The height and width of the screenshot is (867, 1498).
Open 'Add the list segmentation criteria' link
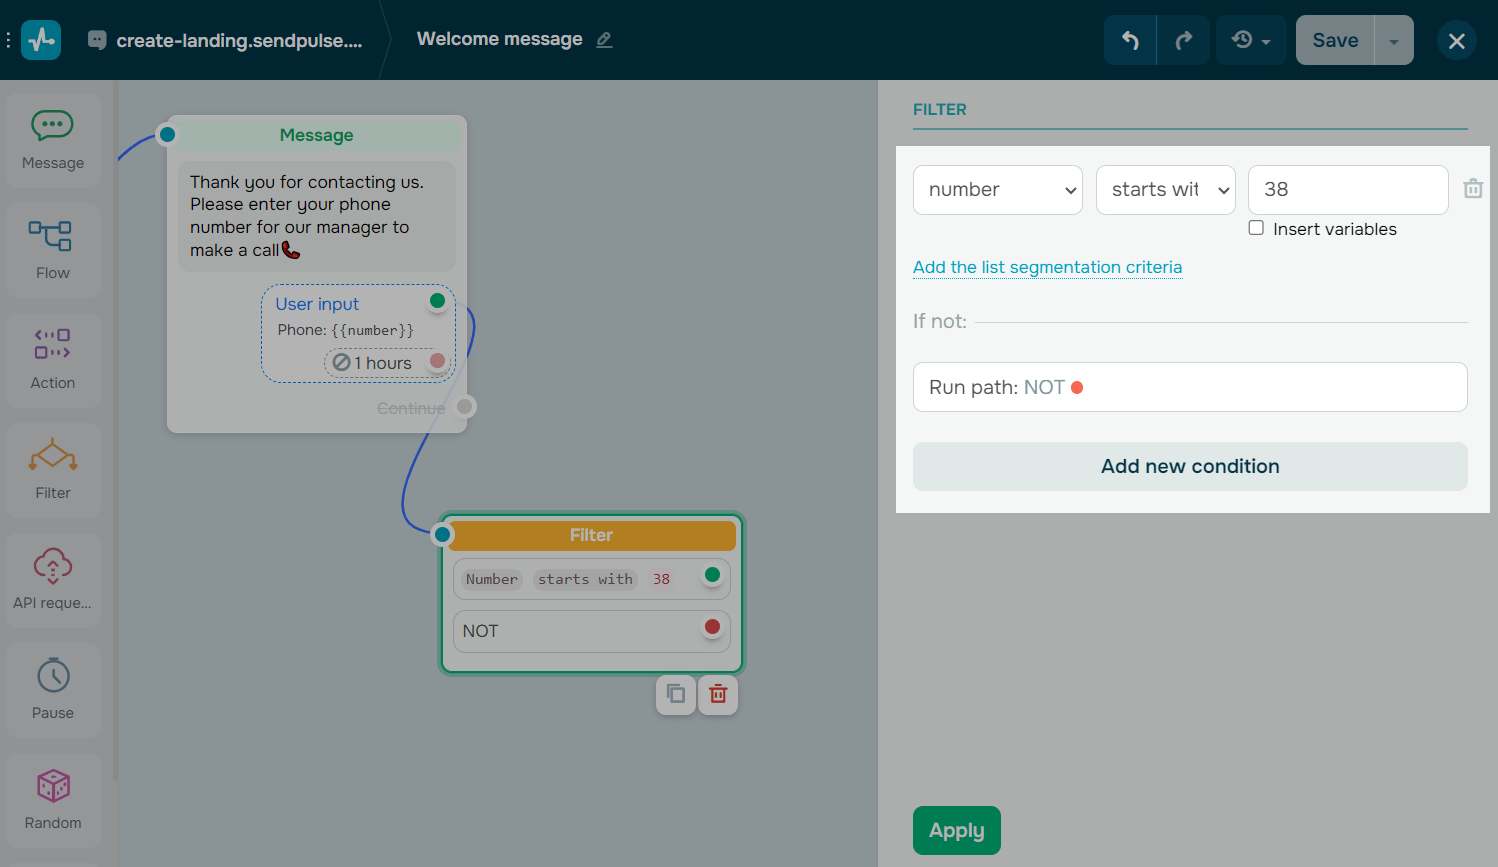(x=1047, y=267)
